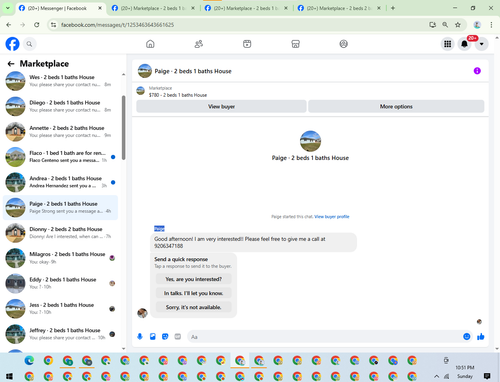
Task: Open the Facebook search magnifier
Action: (x=29, y=44)
